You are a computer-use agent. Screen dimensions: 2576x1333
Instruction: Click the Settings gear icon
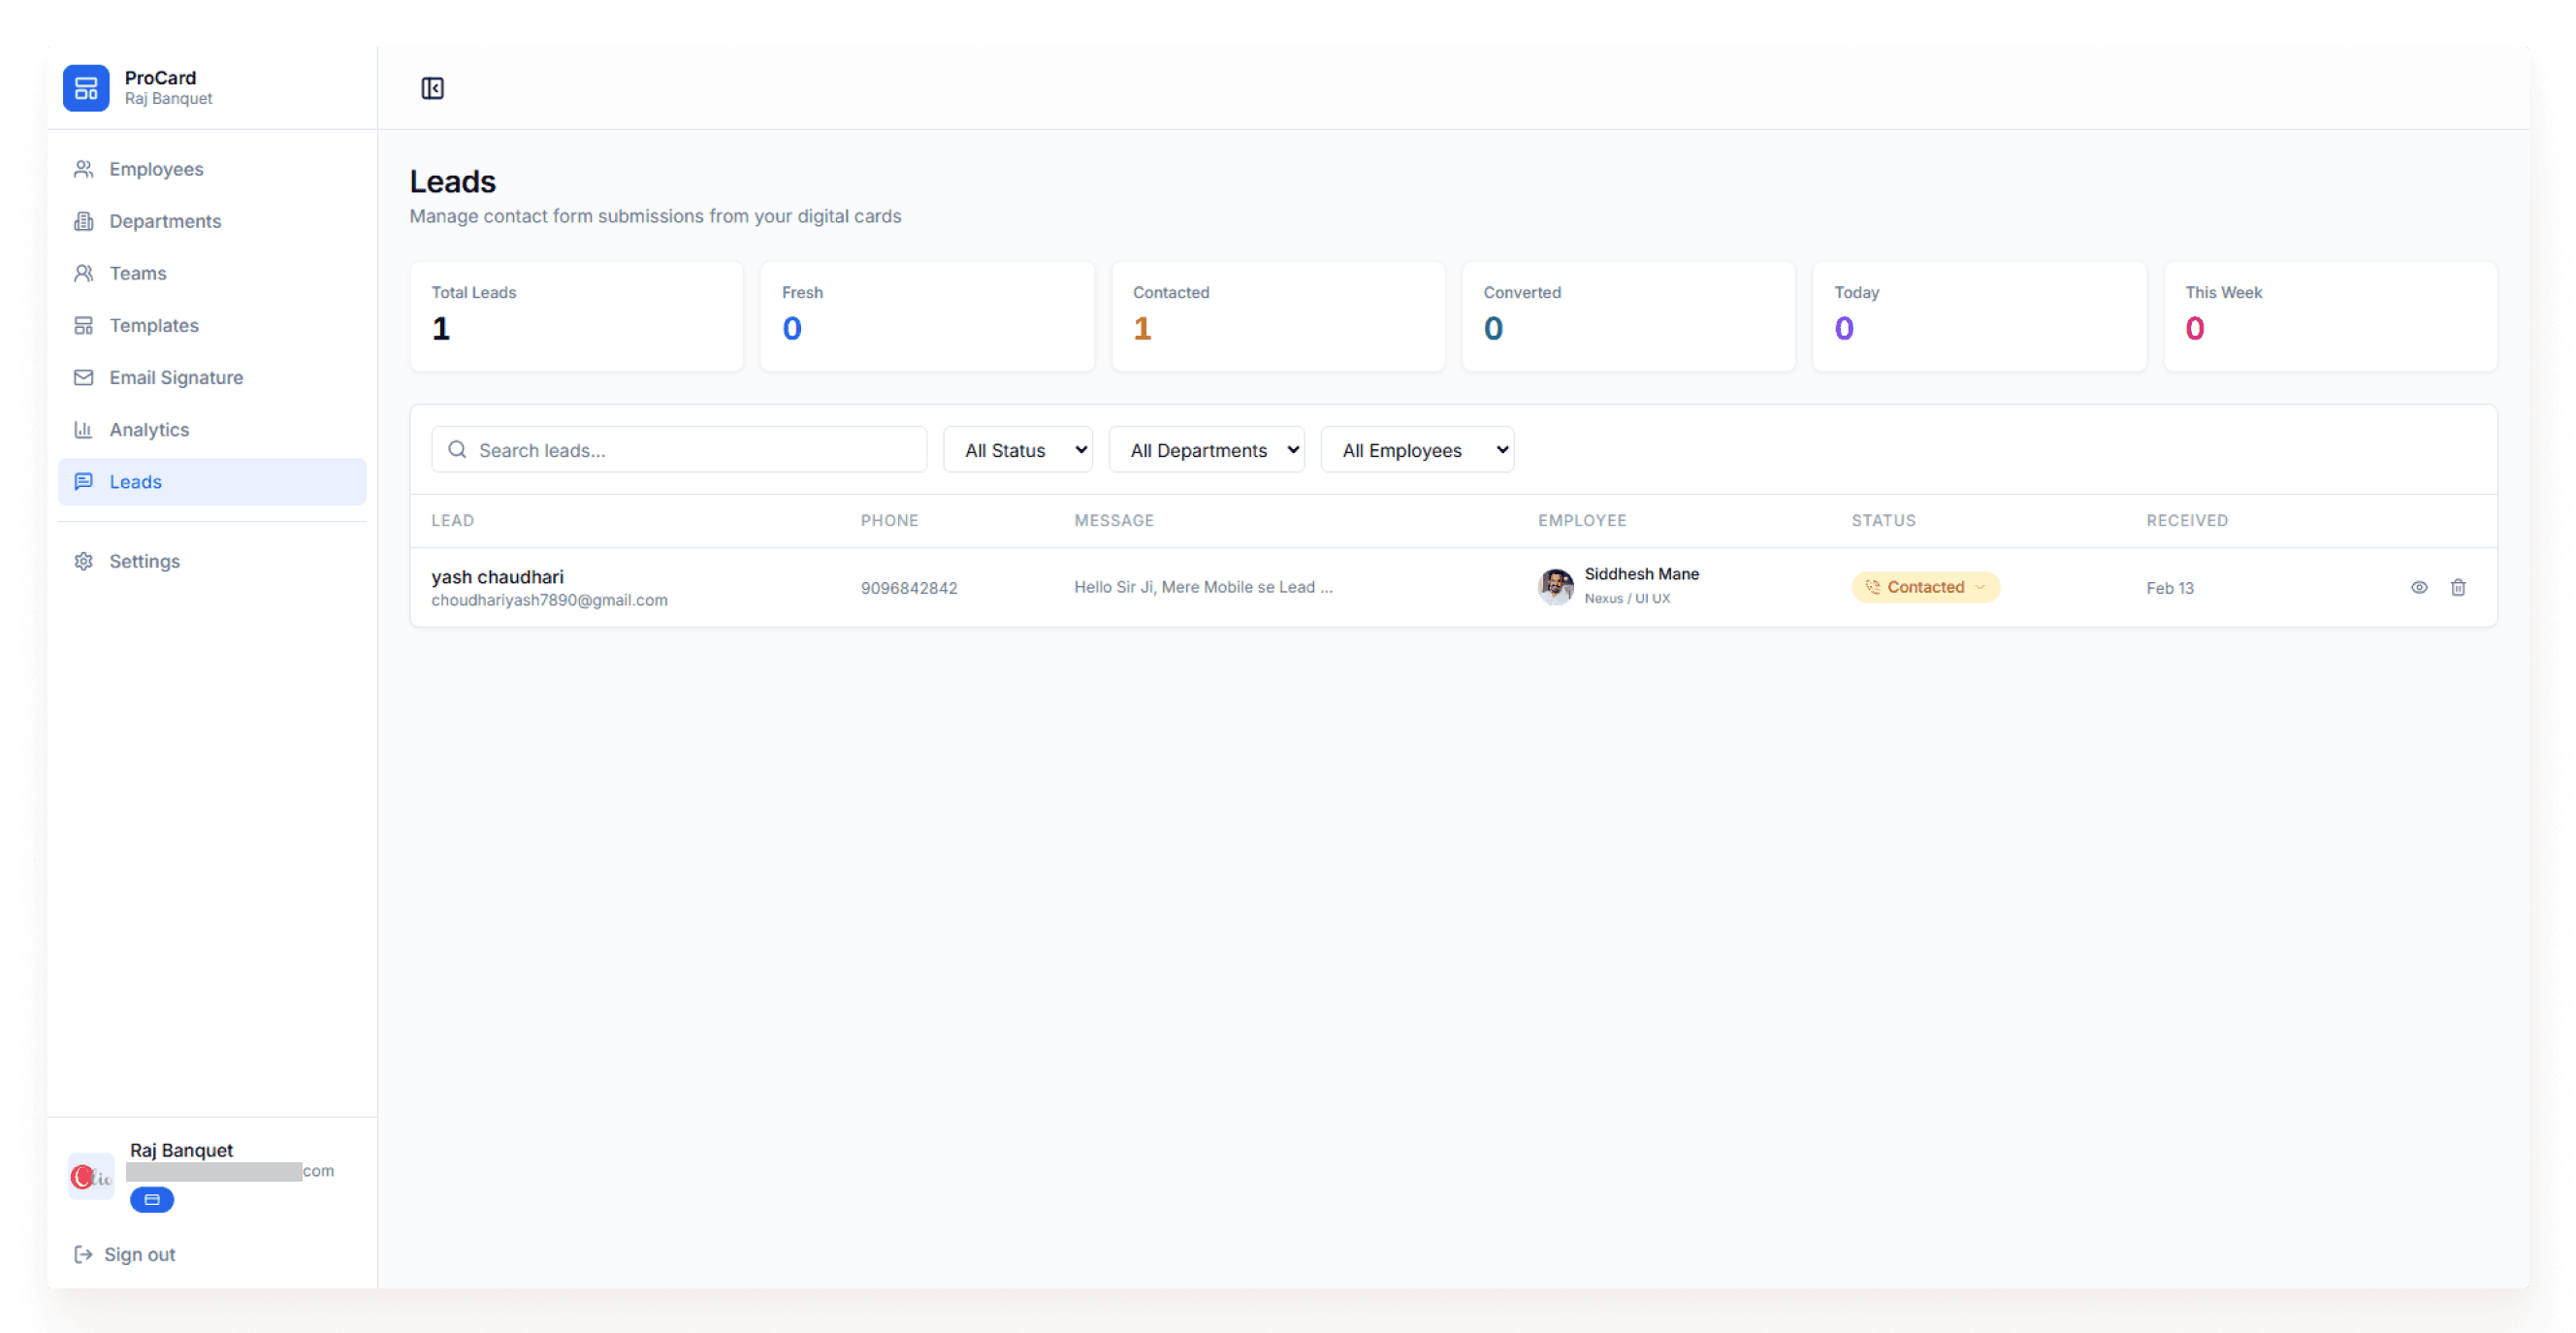point(84,561)
